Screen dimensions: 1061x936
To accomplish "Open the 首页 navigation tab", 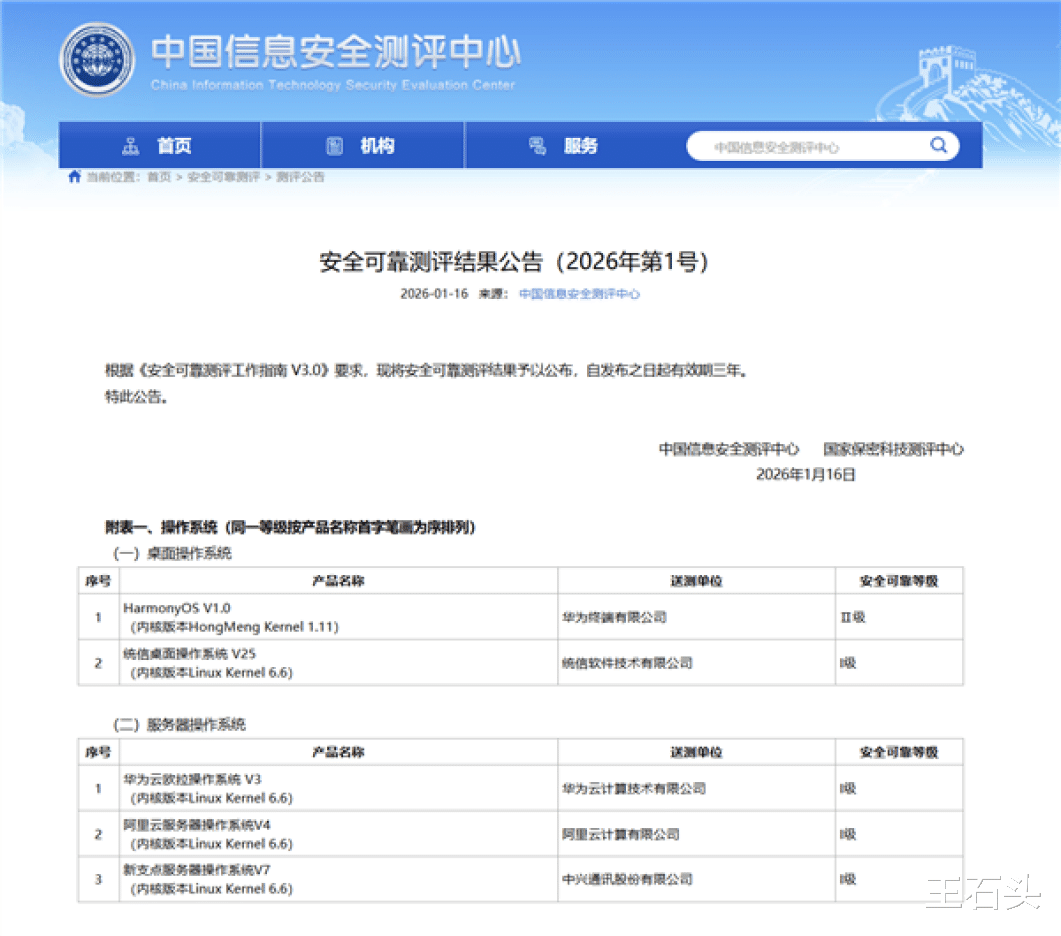I will coord(160,145).
